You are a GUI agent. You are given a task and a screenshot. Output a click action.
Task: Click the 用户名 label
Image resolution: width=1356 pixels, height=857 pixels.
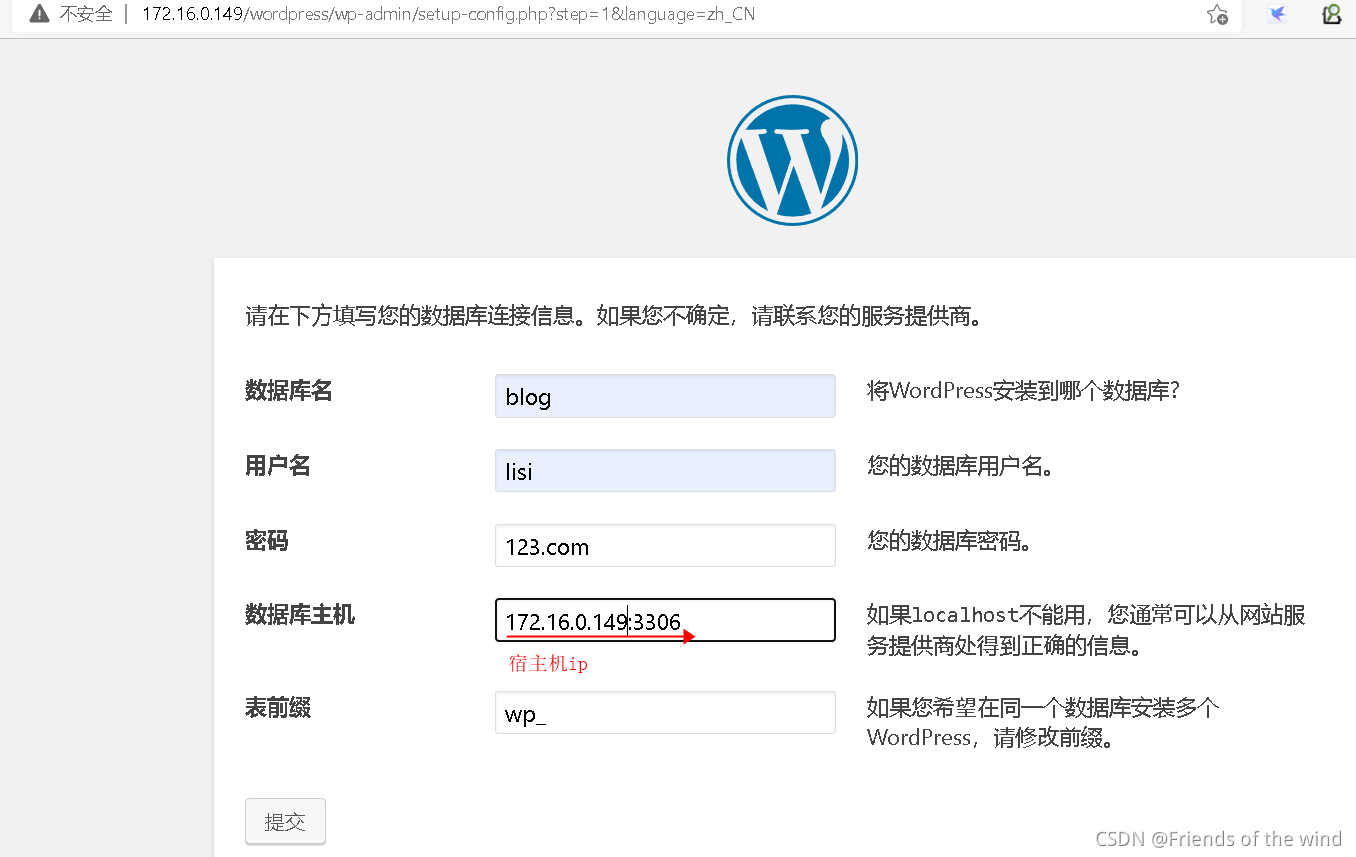coord(278,466)
